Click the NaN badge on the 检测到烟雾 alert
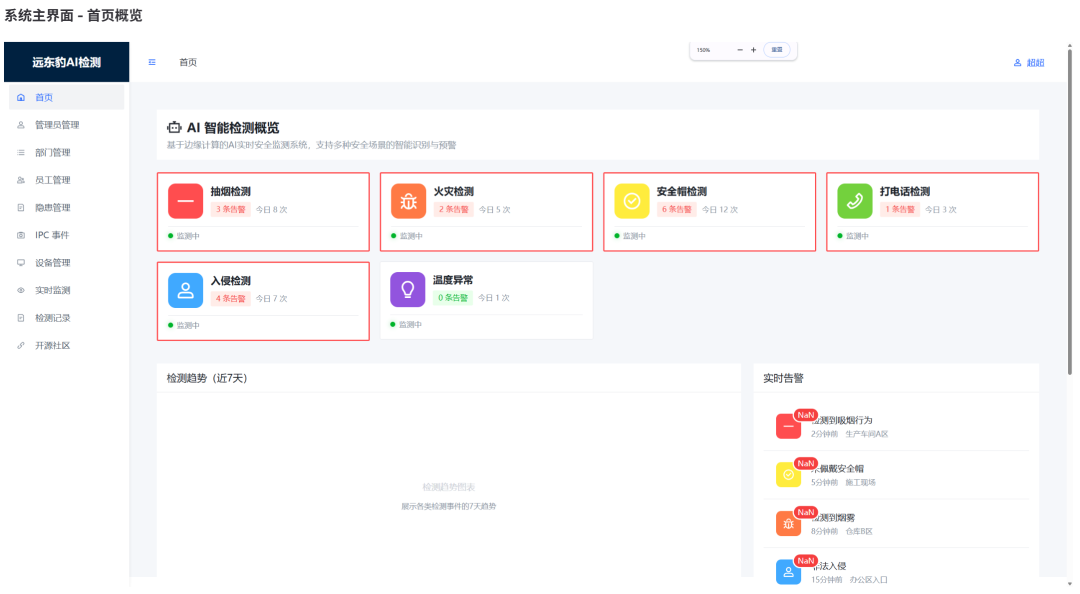Viewport: 1080px width, 594px height. (x=806, y=512)
